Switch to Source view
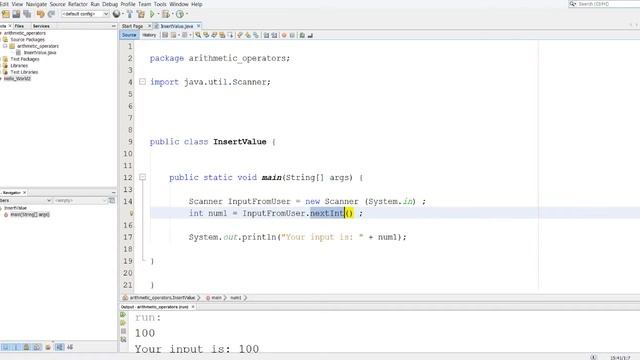Viewport: 640px width, 360px height. tap(129, 35)
